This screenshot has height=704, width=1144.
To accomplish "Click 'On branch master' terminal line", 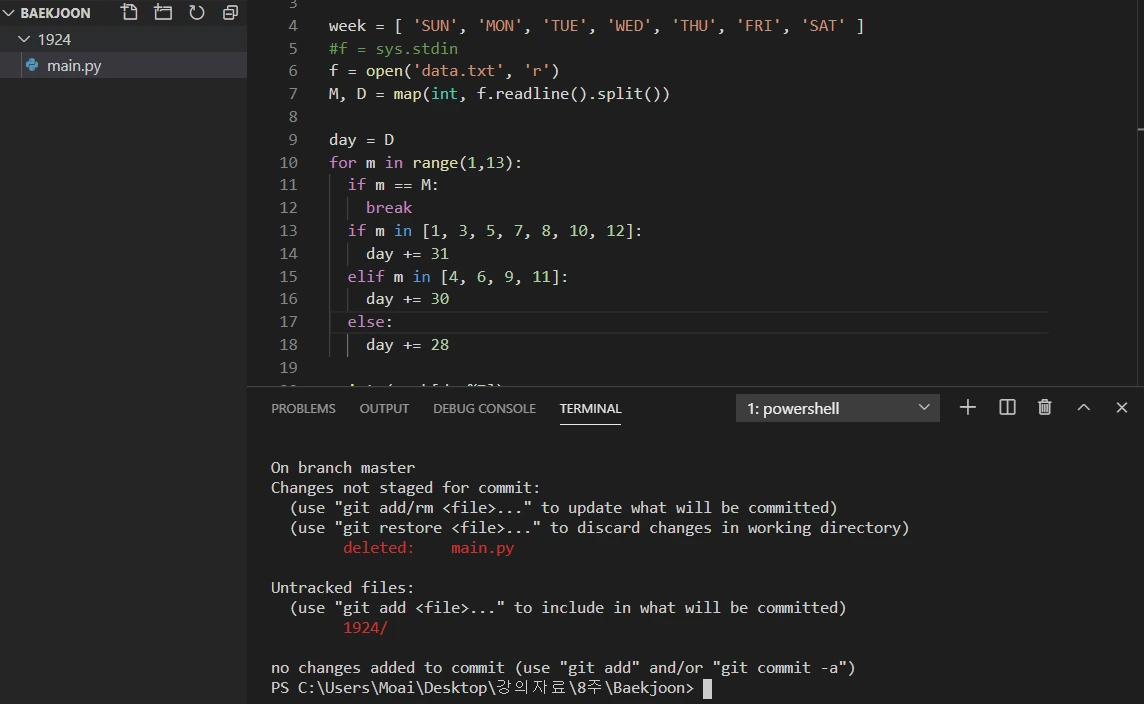I will pyautogui.click(x=343, y=468).
